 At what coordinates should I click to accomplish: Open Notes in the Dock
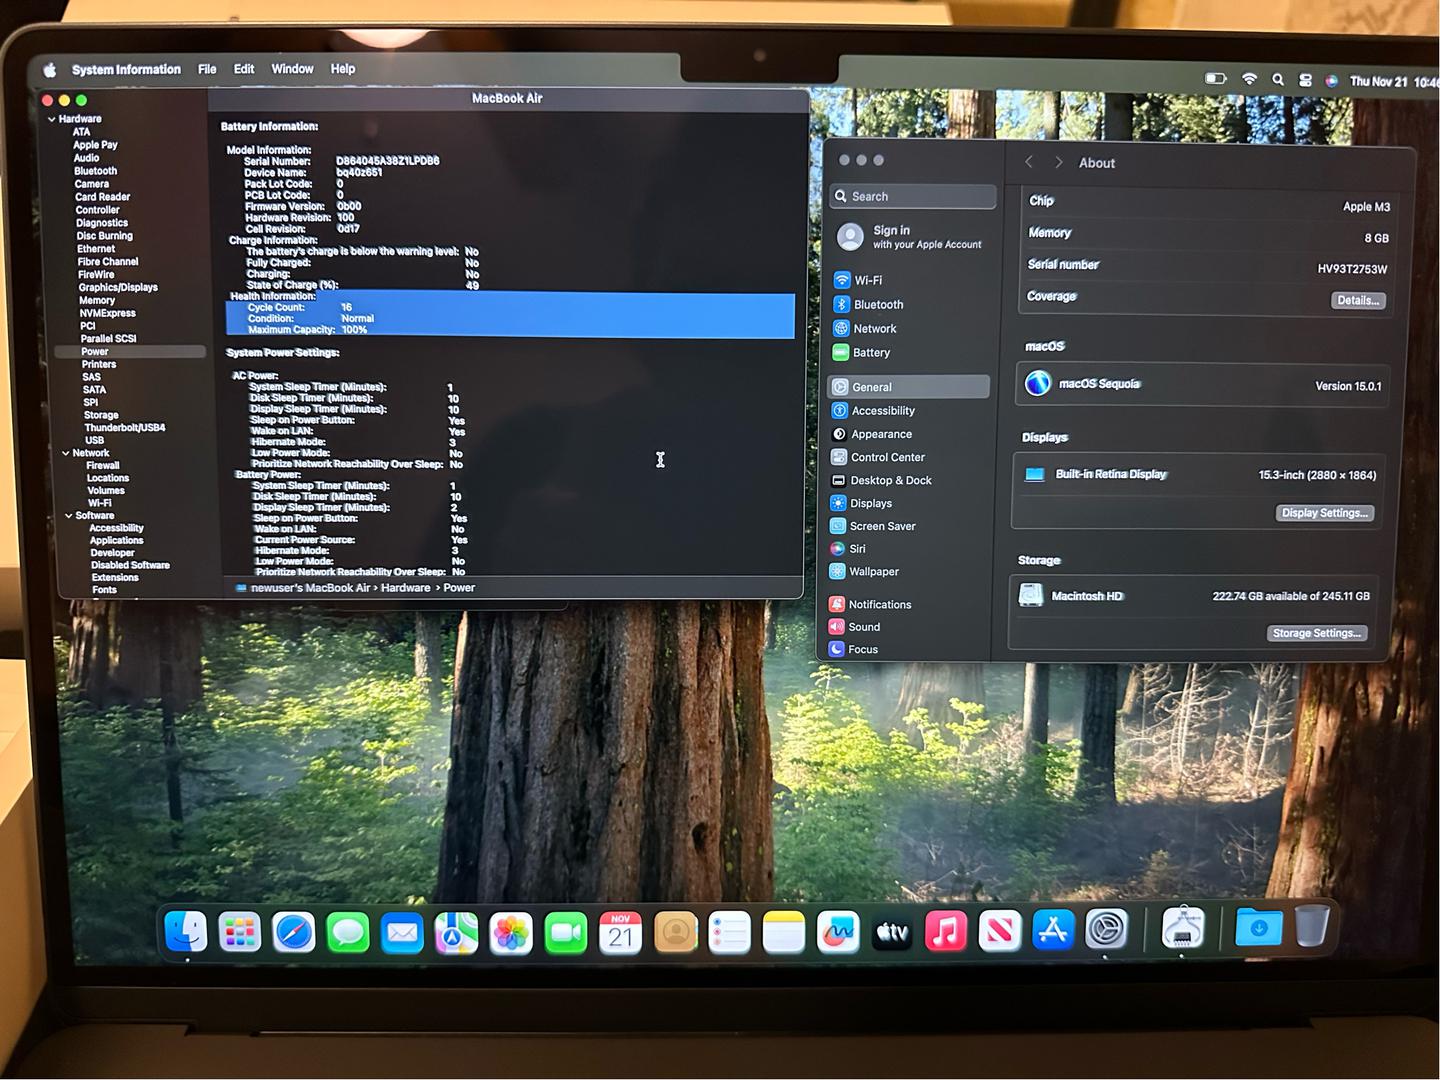tap(783, 933)
